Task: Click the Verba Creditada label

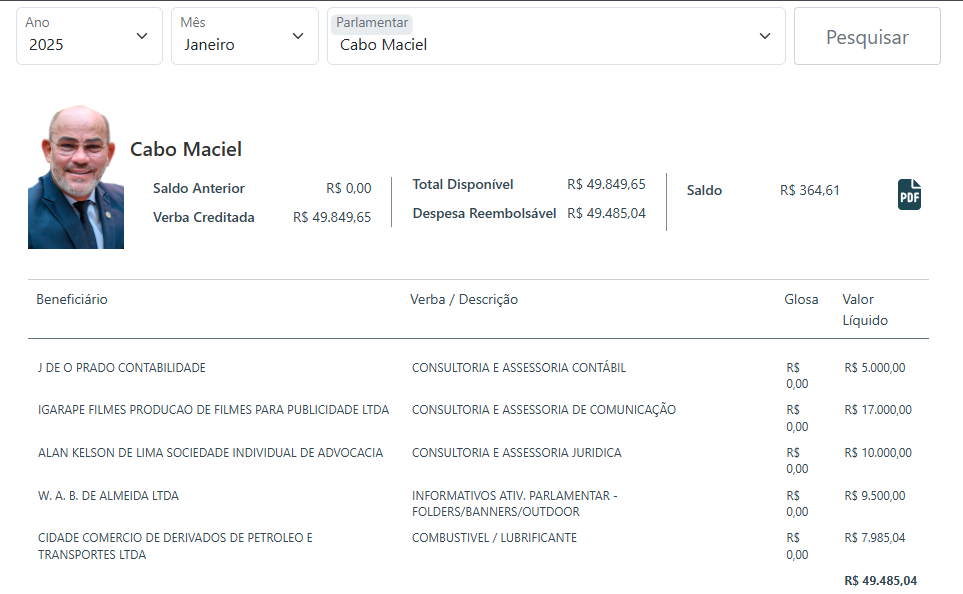Action: pos(203,217)
